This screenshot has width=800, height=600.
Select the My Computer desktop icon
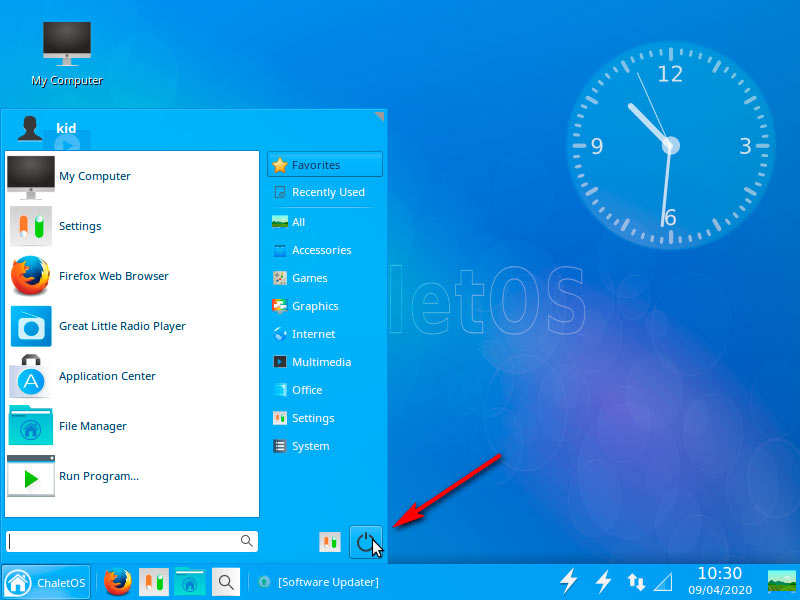point(67,54)
